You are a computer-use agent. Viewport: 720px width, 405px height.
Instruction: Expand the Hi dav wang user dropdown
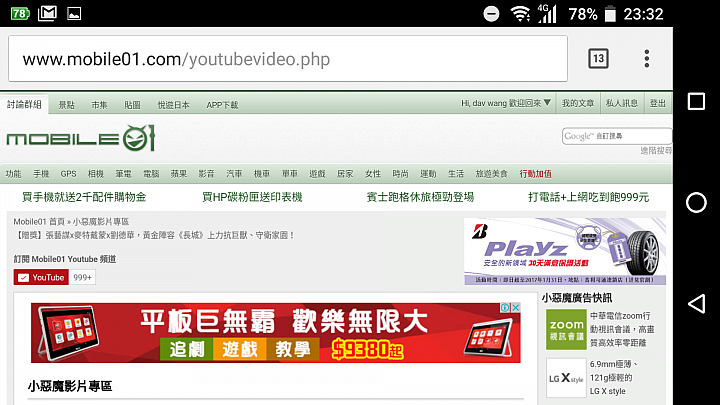click(506, 103)
